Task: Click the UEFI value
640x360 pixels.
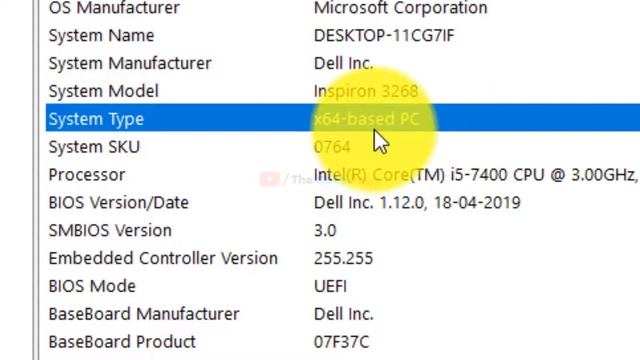Action: click(x=330, y=286)
